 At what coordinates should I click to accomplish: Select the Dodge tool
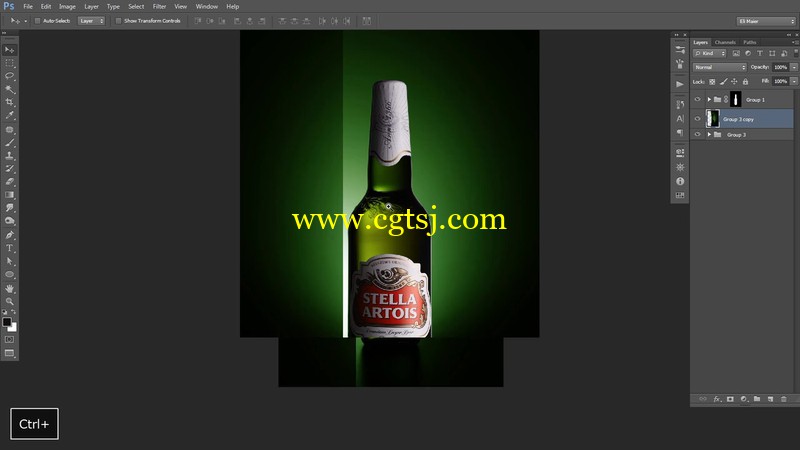coord(9,221)
